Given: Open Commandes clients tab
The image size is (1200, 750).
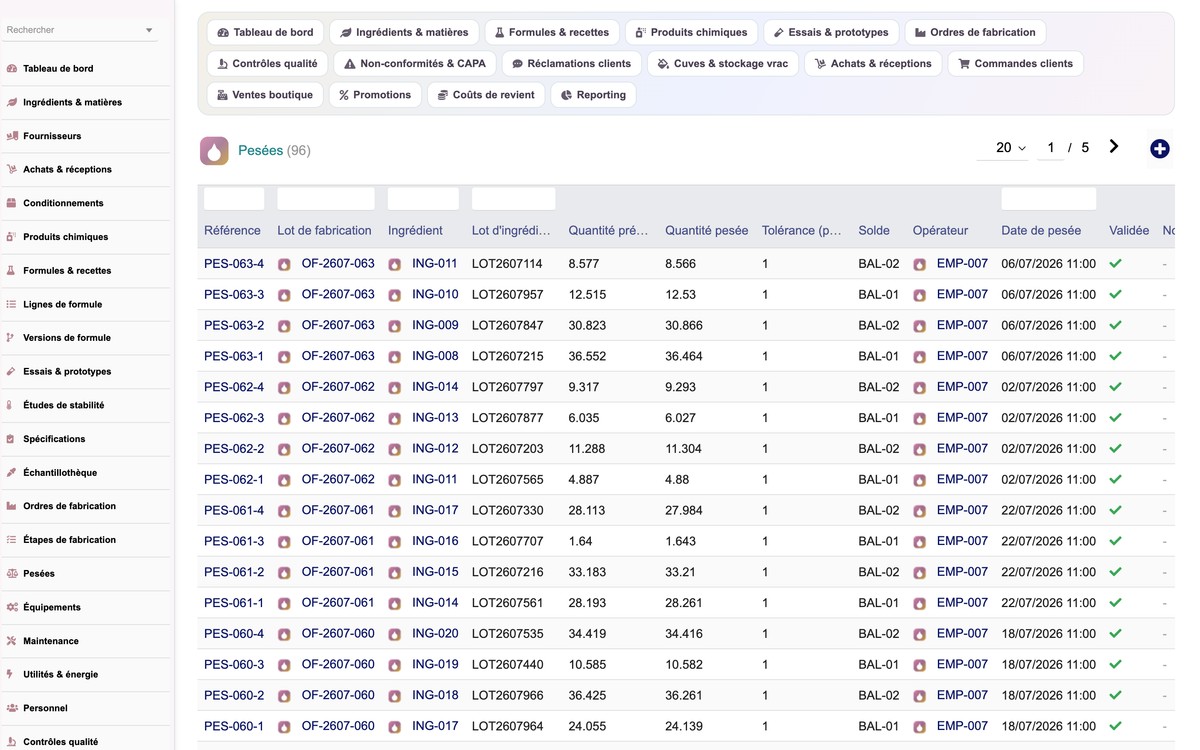Looking at the screenshot, I should coord(1015,64).
